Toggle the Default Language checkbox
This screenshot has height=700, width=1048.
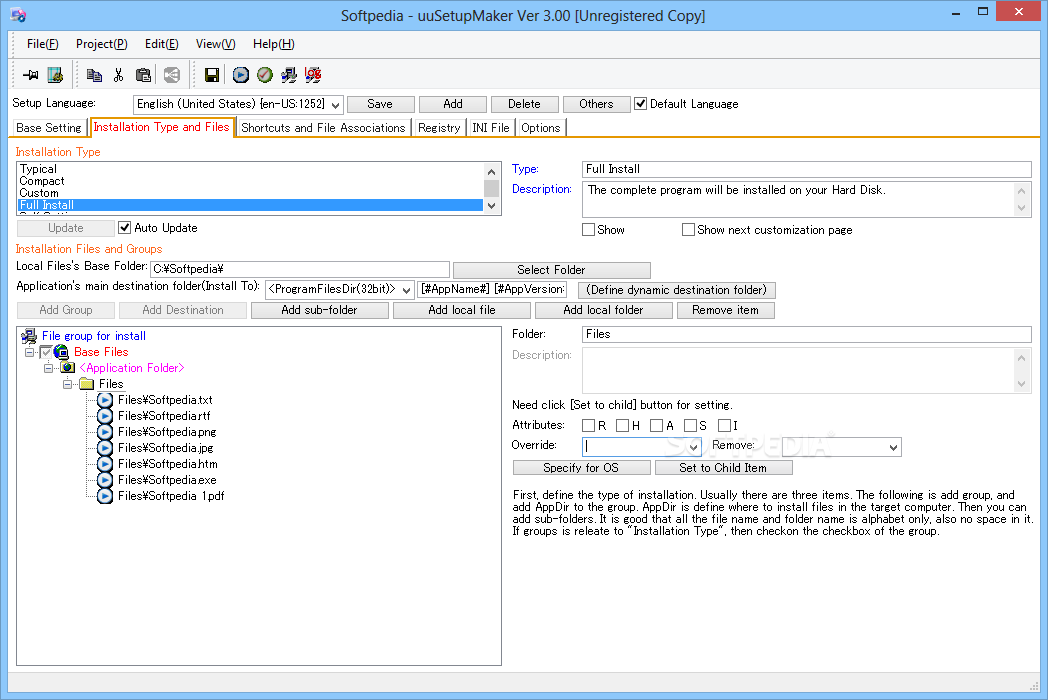click(640, 104)
